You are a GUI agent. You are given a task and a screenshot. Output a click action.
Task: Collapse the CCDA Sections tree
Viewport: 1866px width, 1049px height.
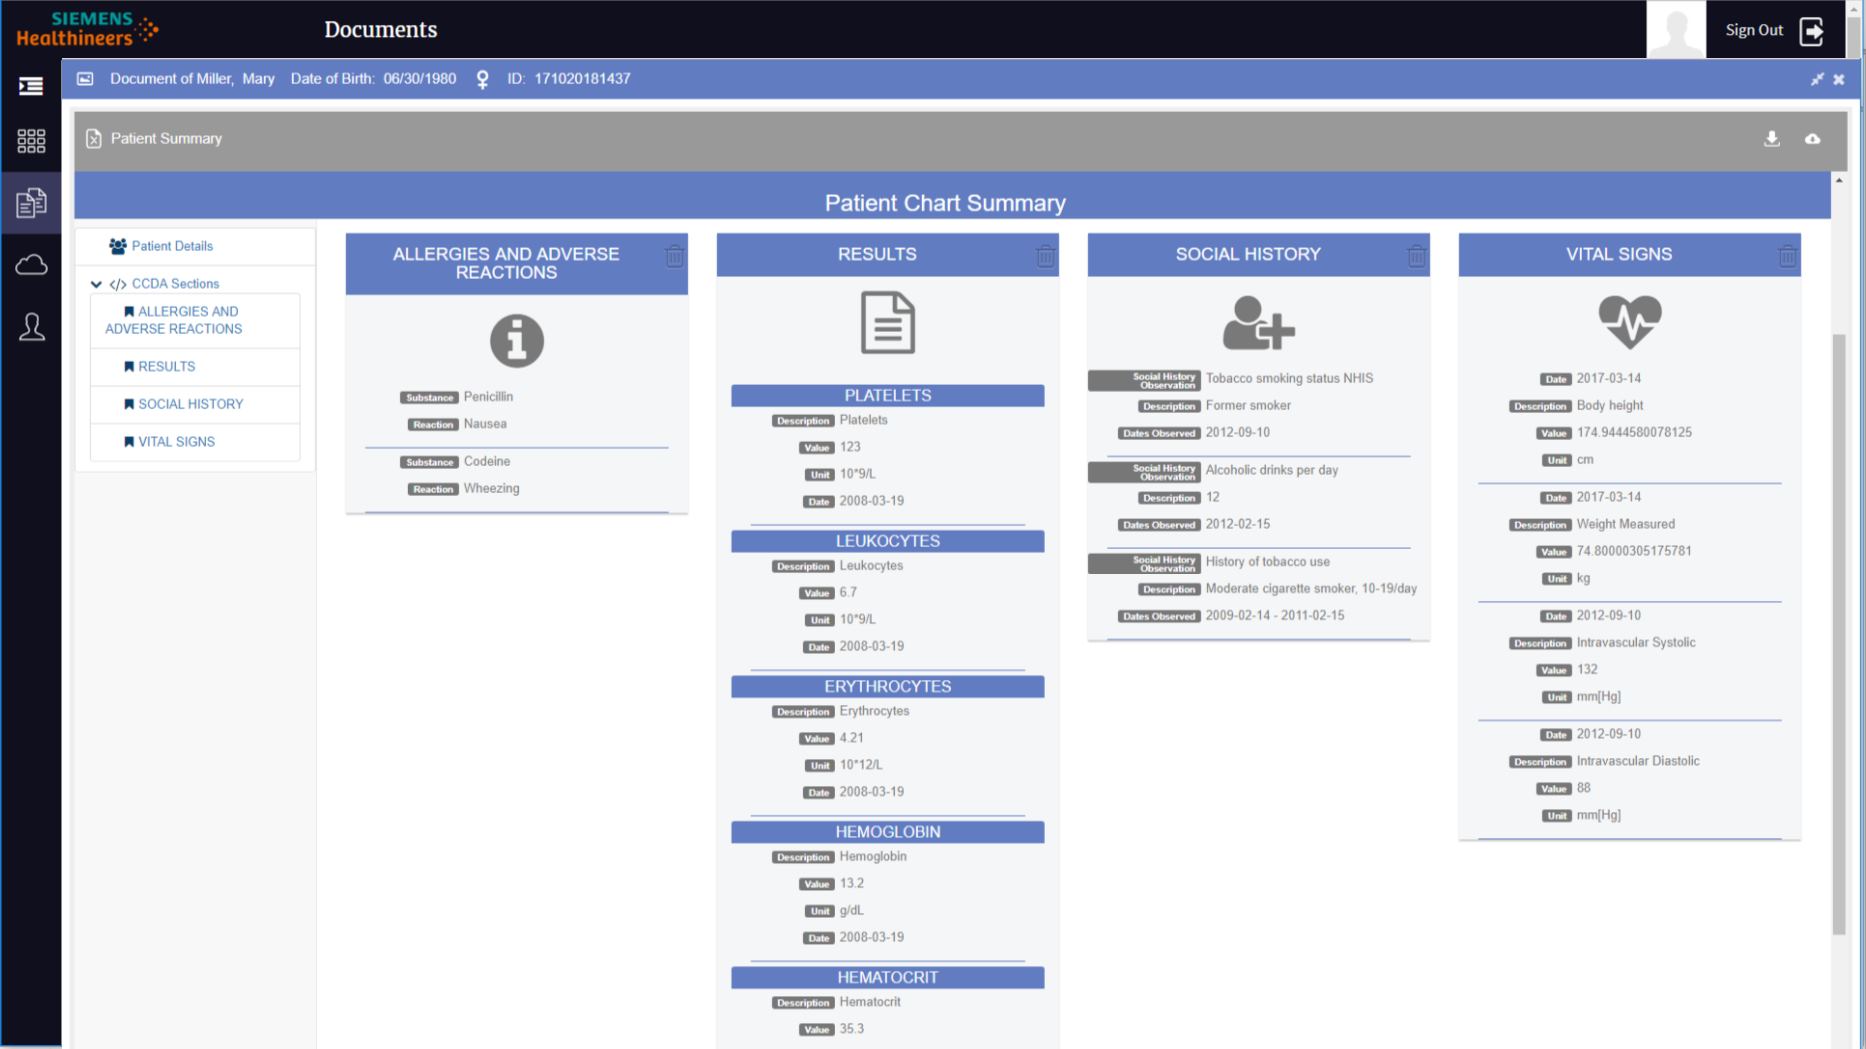point(96,284)
